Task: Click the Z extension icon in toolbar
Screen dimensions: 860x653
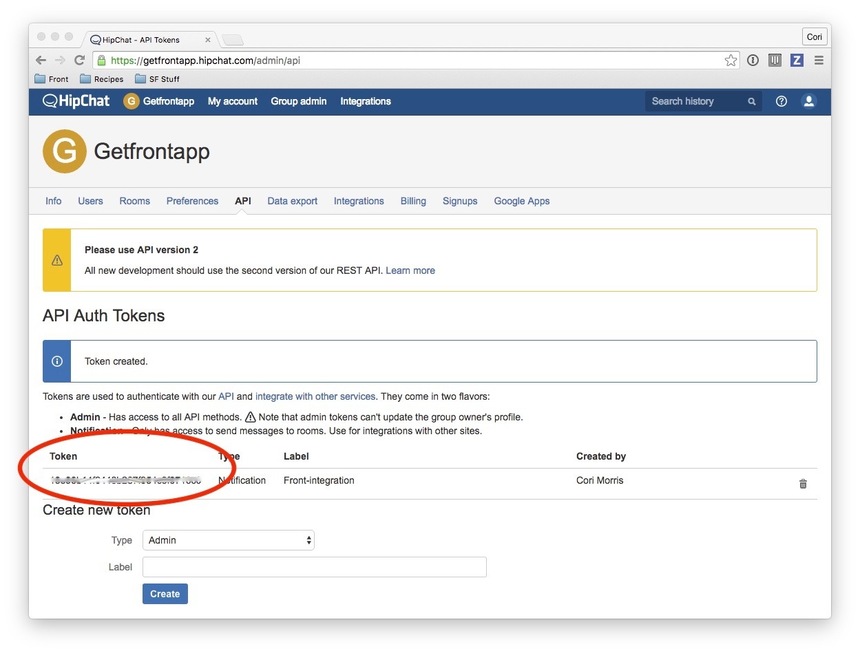Action: pyautogui.click(x=797, y=60)
